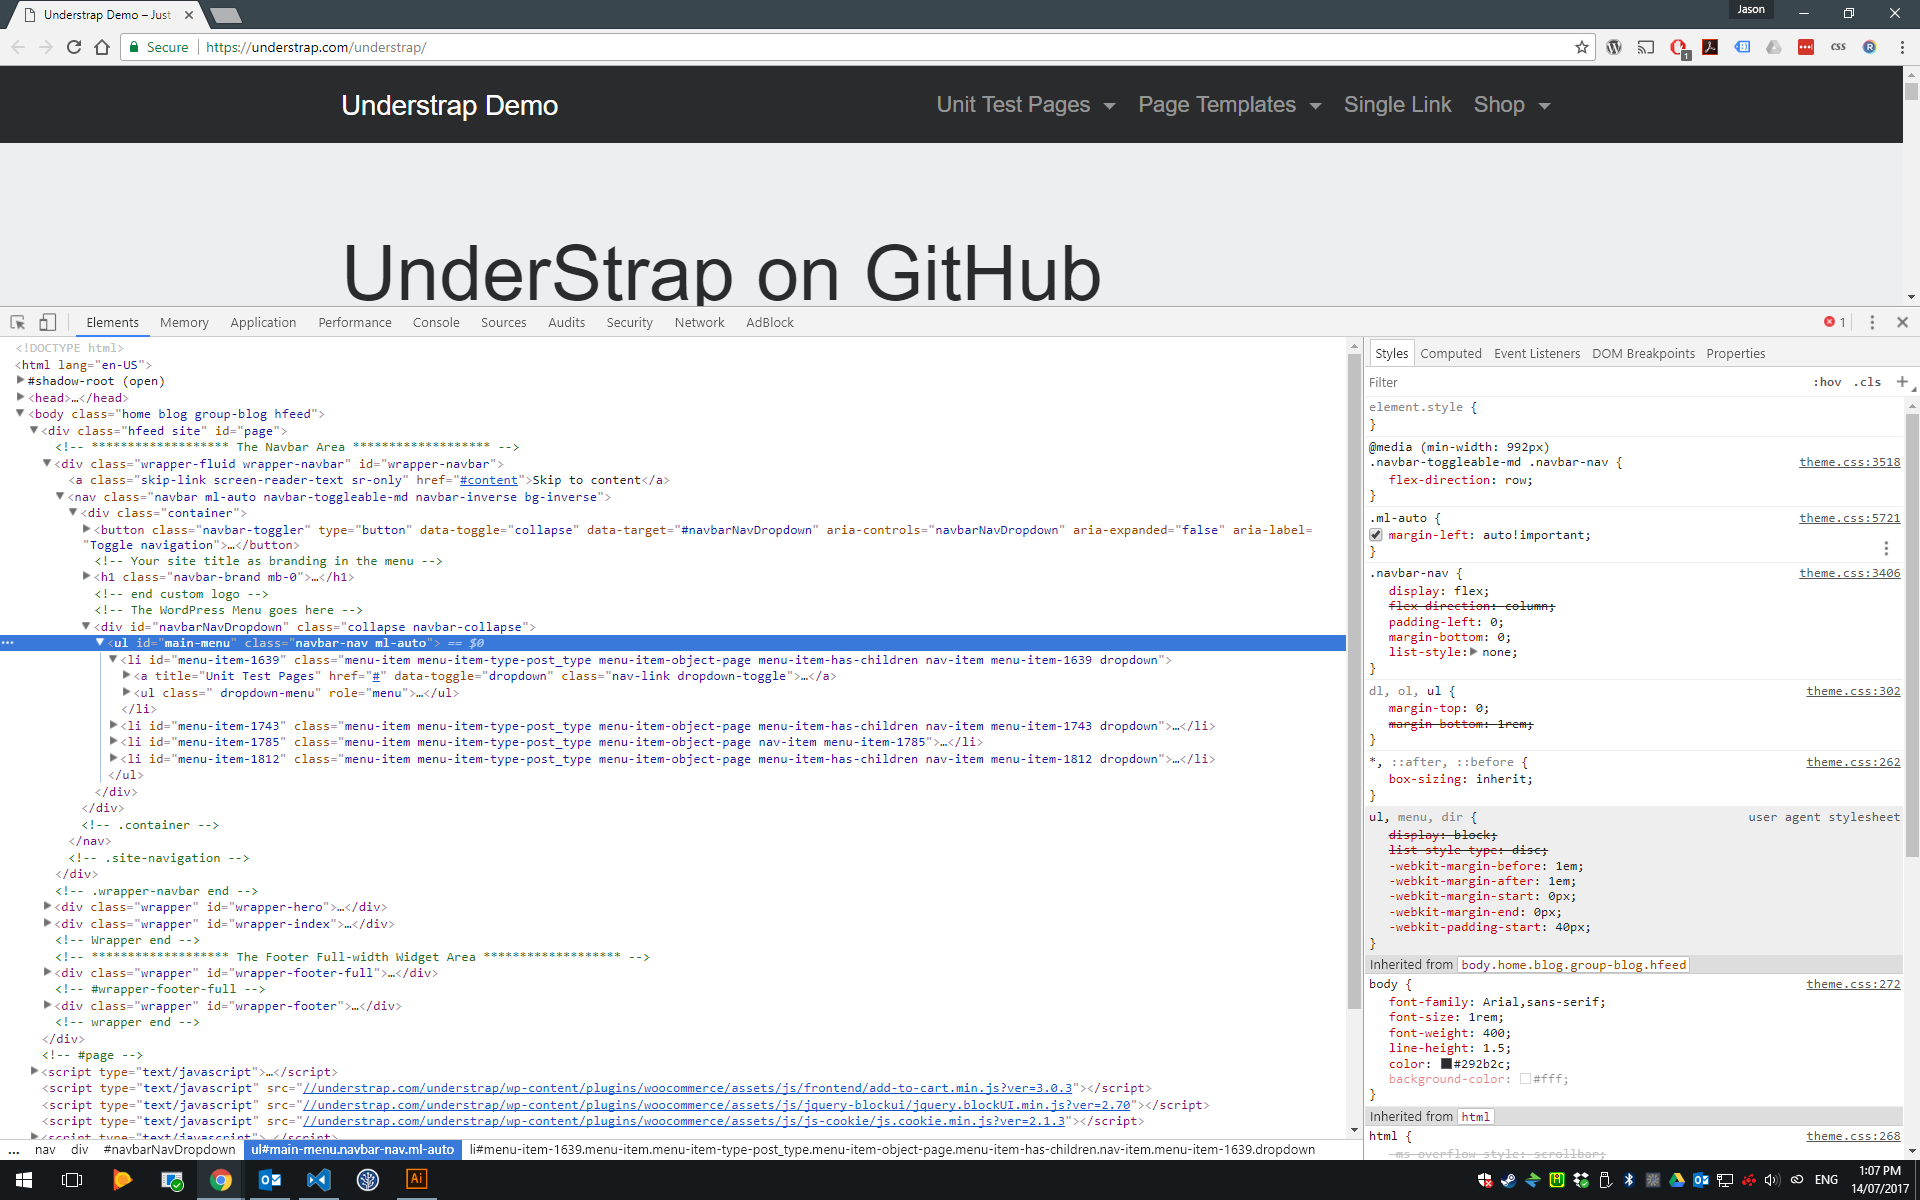This screenshot has width=1920, height=1200.
Task: Open the DevTools customization menu
Action: tap(1872, 322)
